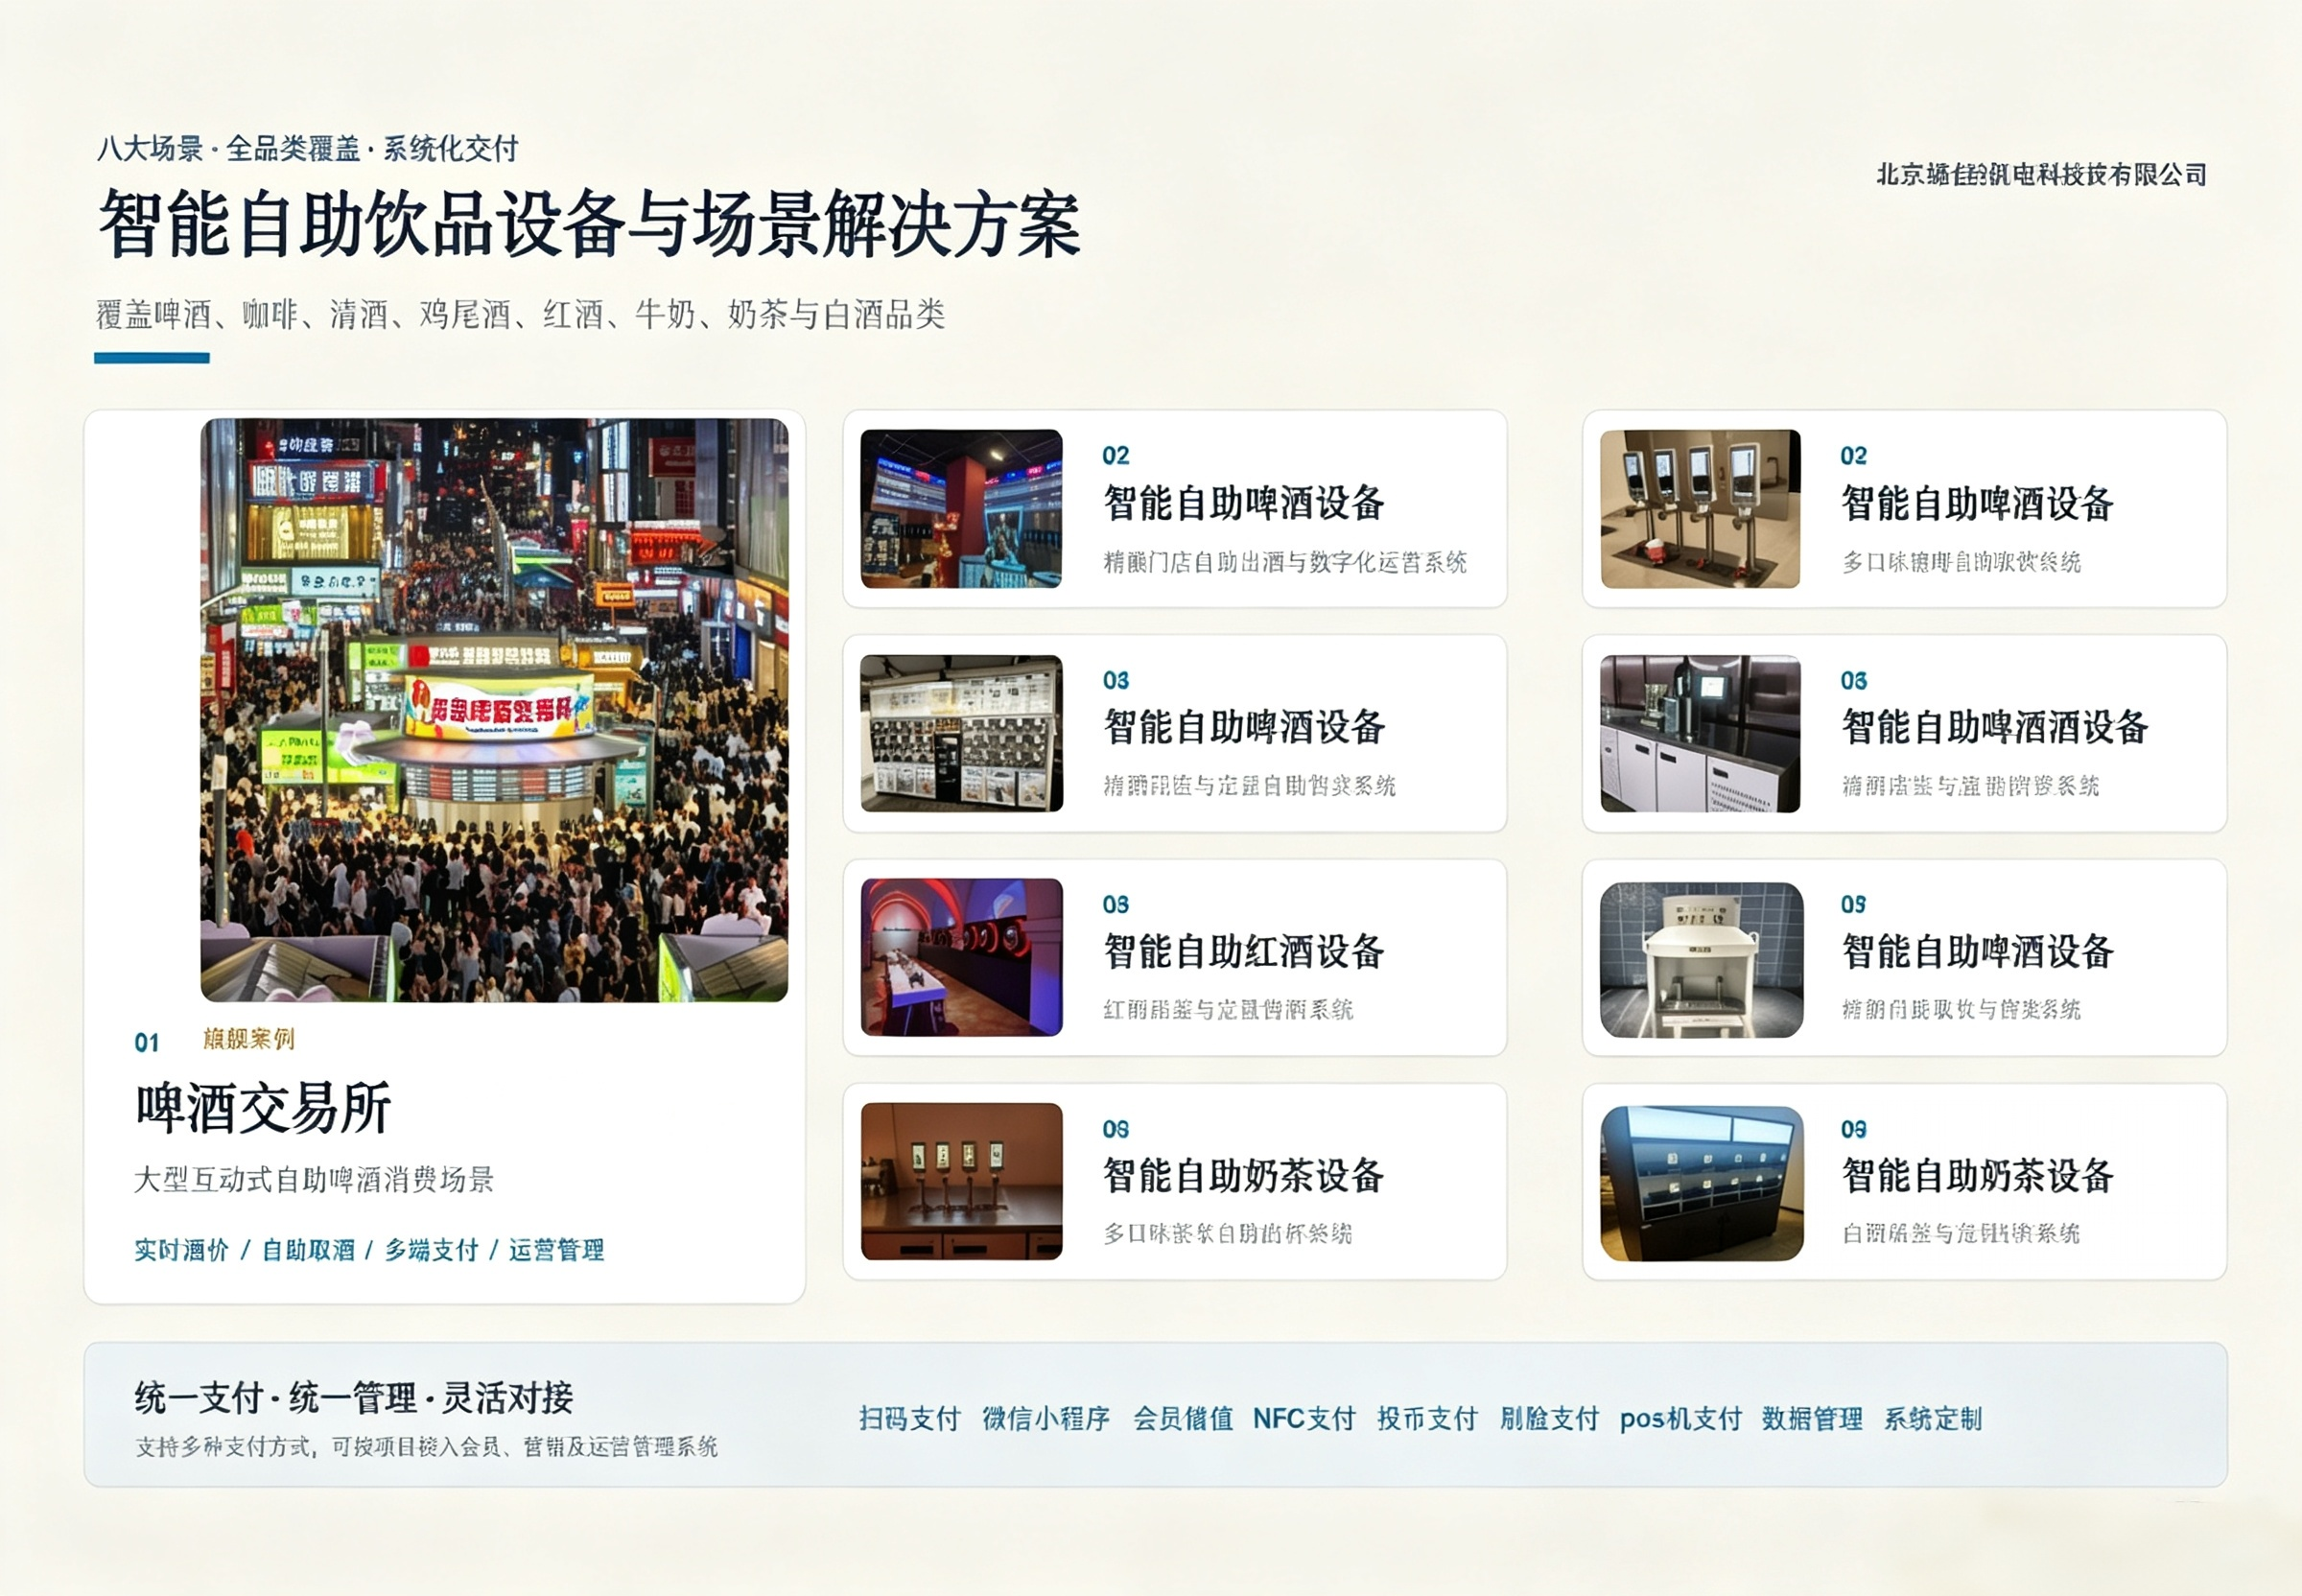The width and height of the screenshot is (2302, 1596).
Task: Open the vending shelf wall thumbnail
Action: pos(961,733)
